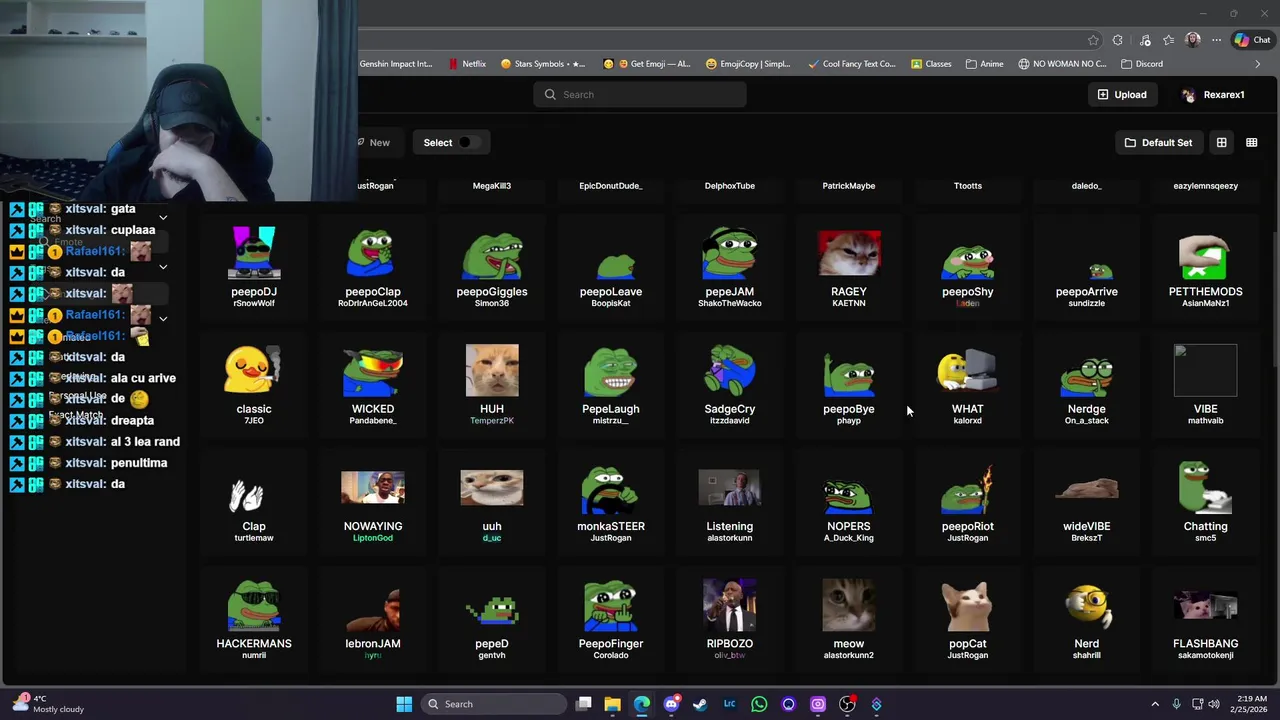Expand chevron beside second Rafael161 message
Viewport: 1280px width, 720px height.
(x=163, y=319)
